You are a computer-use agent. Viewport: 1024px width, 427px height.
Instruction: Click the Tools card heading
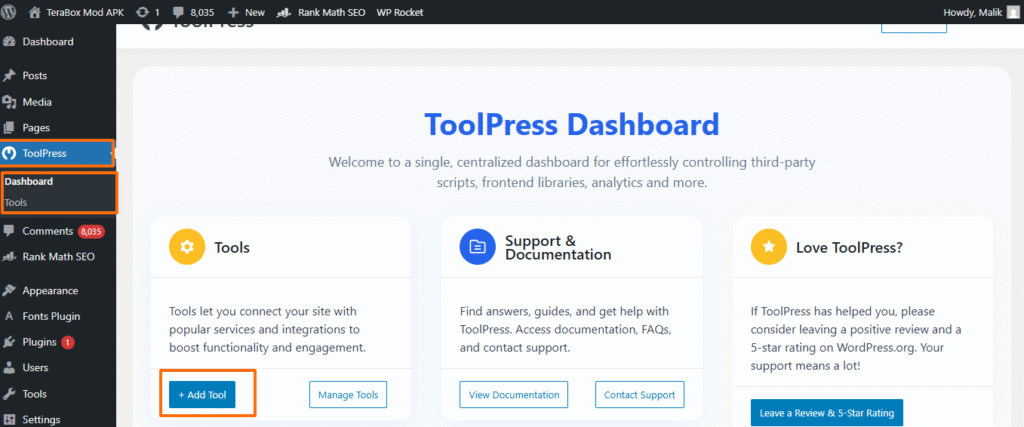(232, 247)
